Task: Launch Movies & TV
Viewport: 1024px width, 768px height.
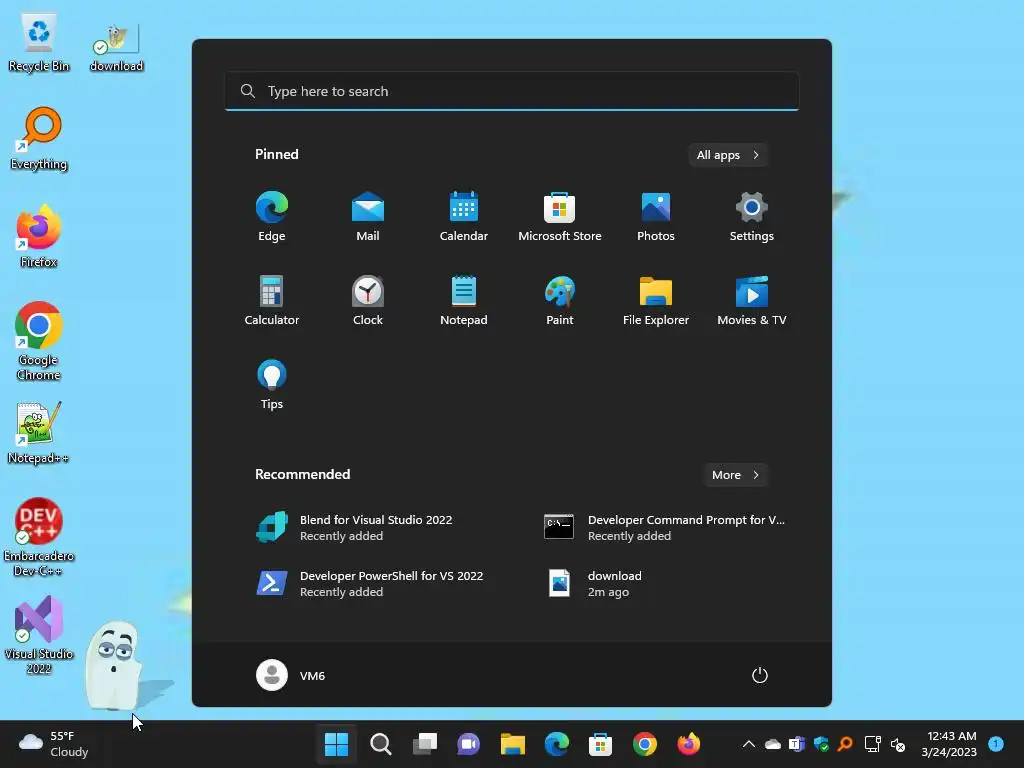Action: (752, 300)
